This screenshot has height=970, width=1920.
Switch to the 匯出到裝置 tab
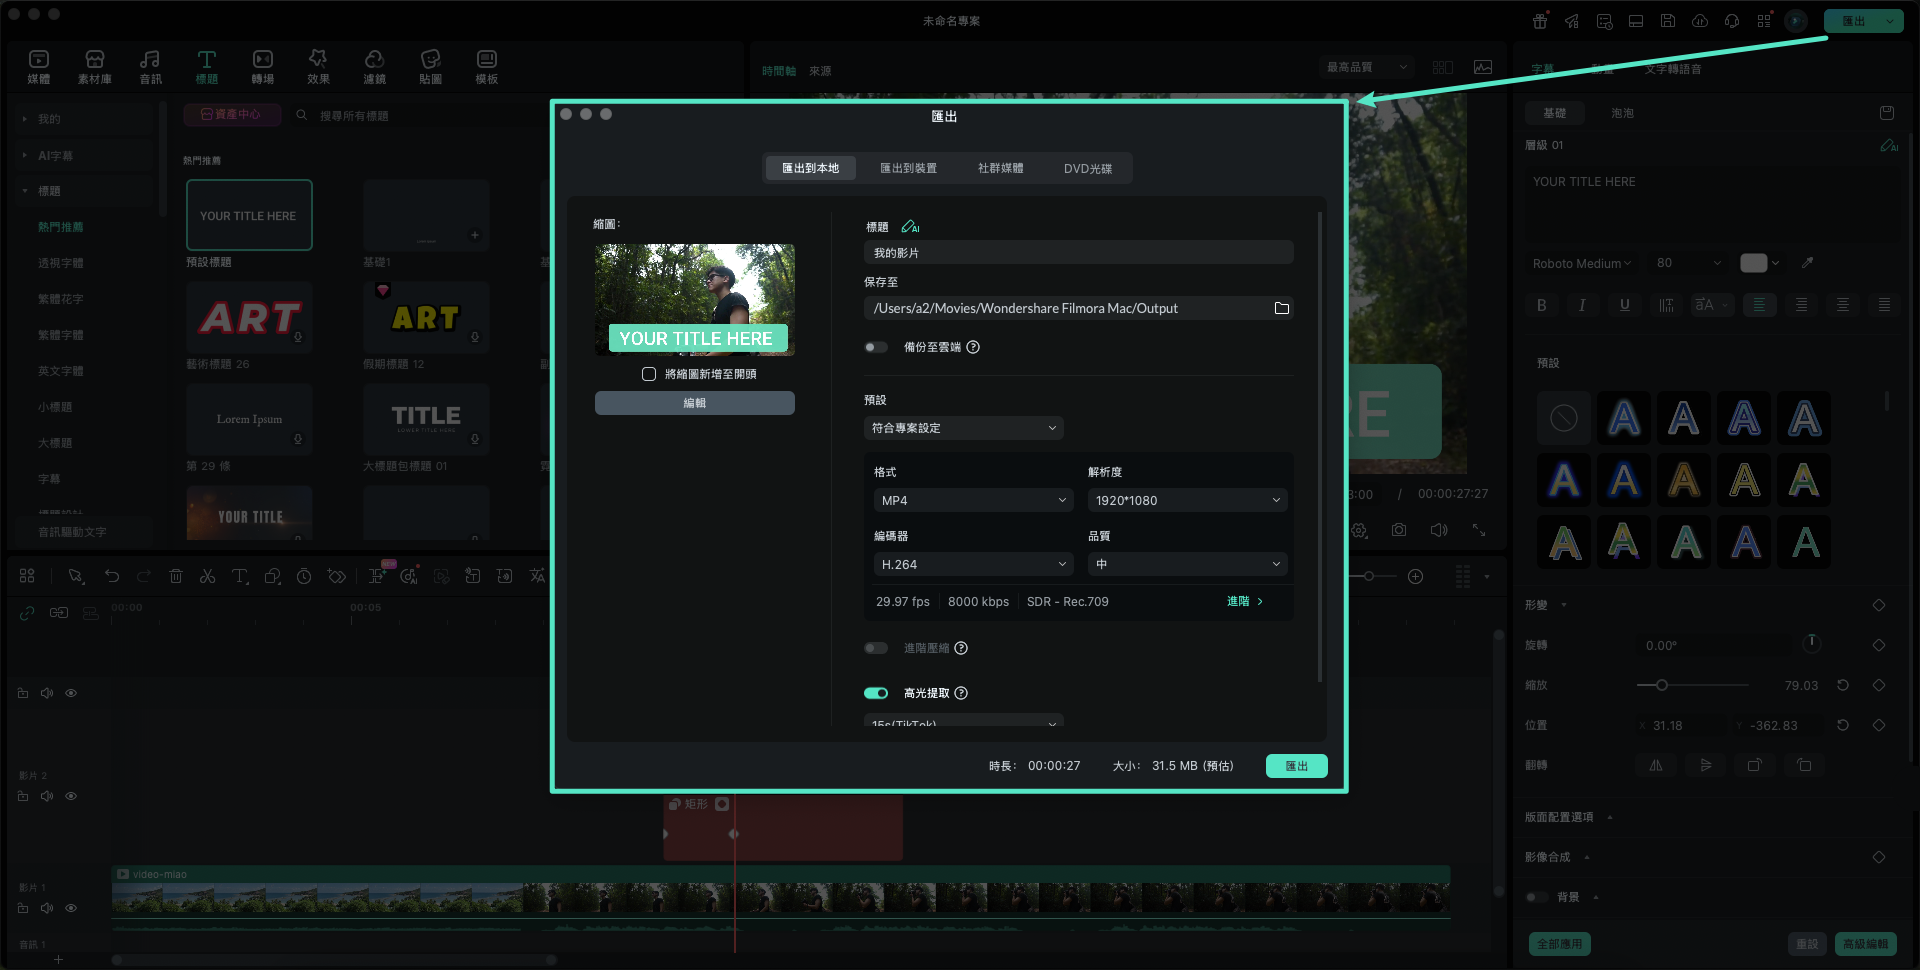click(908, 168)
